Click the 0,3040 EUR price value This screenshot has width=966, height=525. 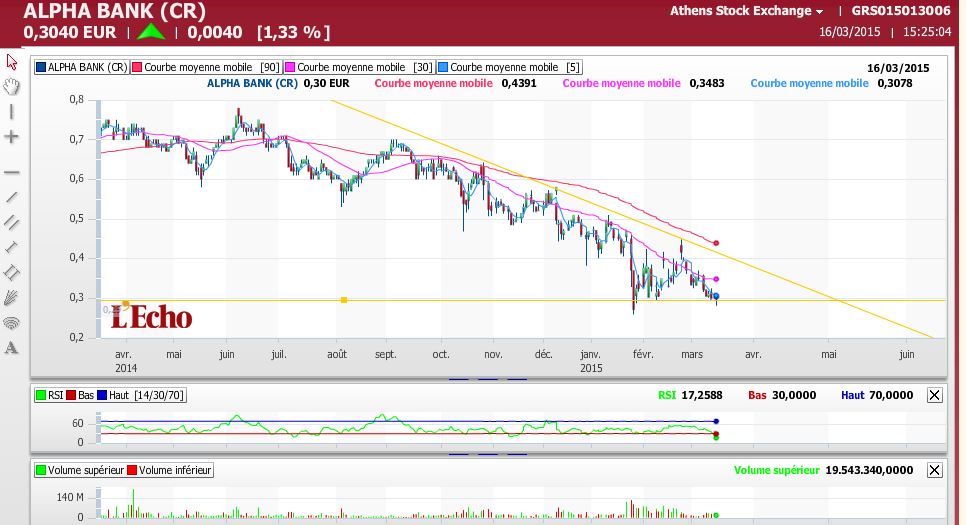69,32
